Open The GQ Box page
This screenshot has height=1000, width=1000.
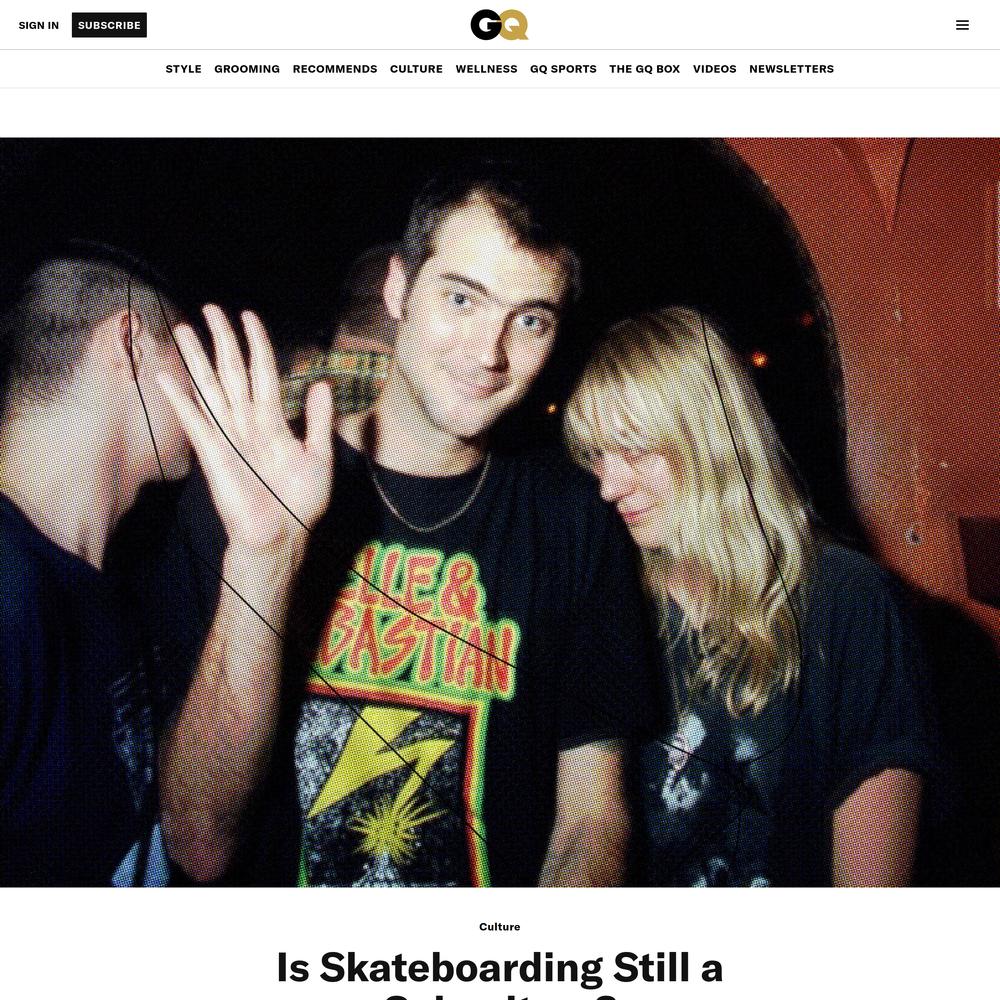(644, 69)
